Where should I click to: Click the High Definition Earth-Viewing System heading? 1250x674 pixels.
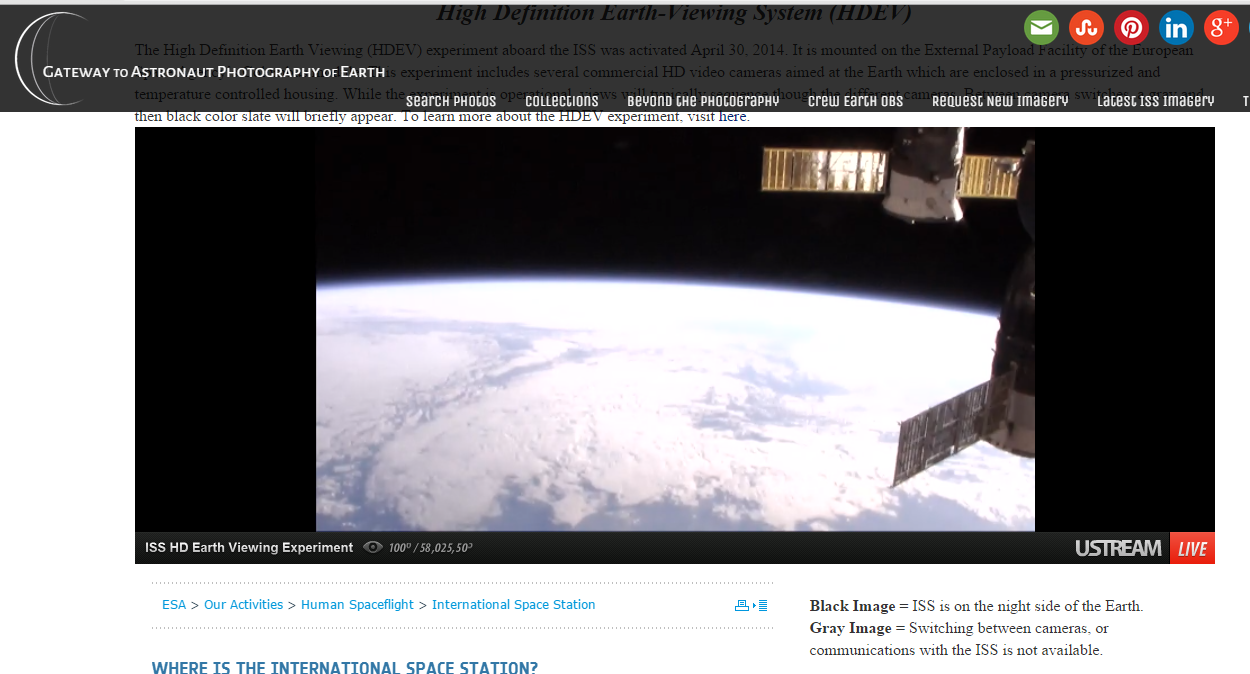pyautogui.click(x=674, y=15)
